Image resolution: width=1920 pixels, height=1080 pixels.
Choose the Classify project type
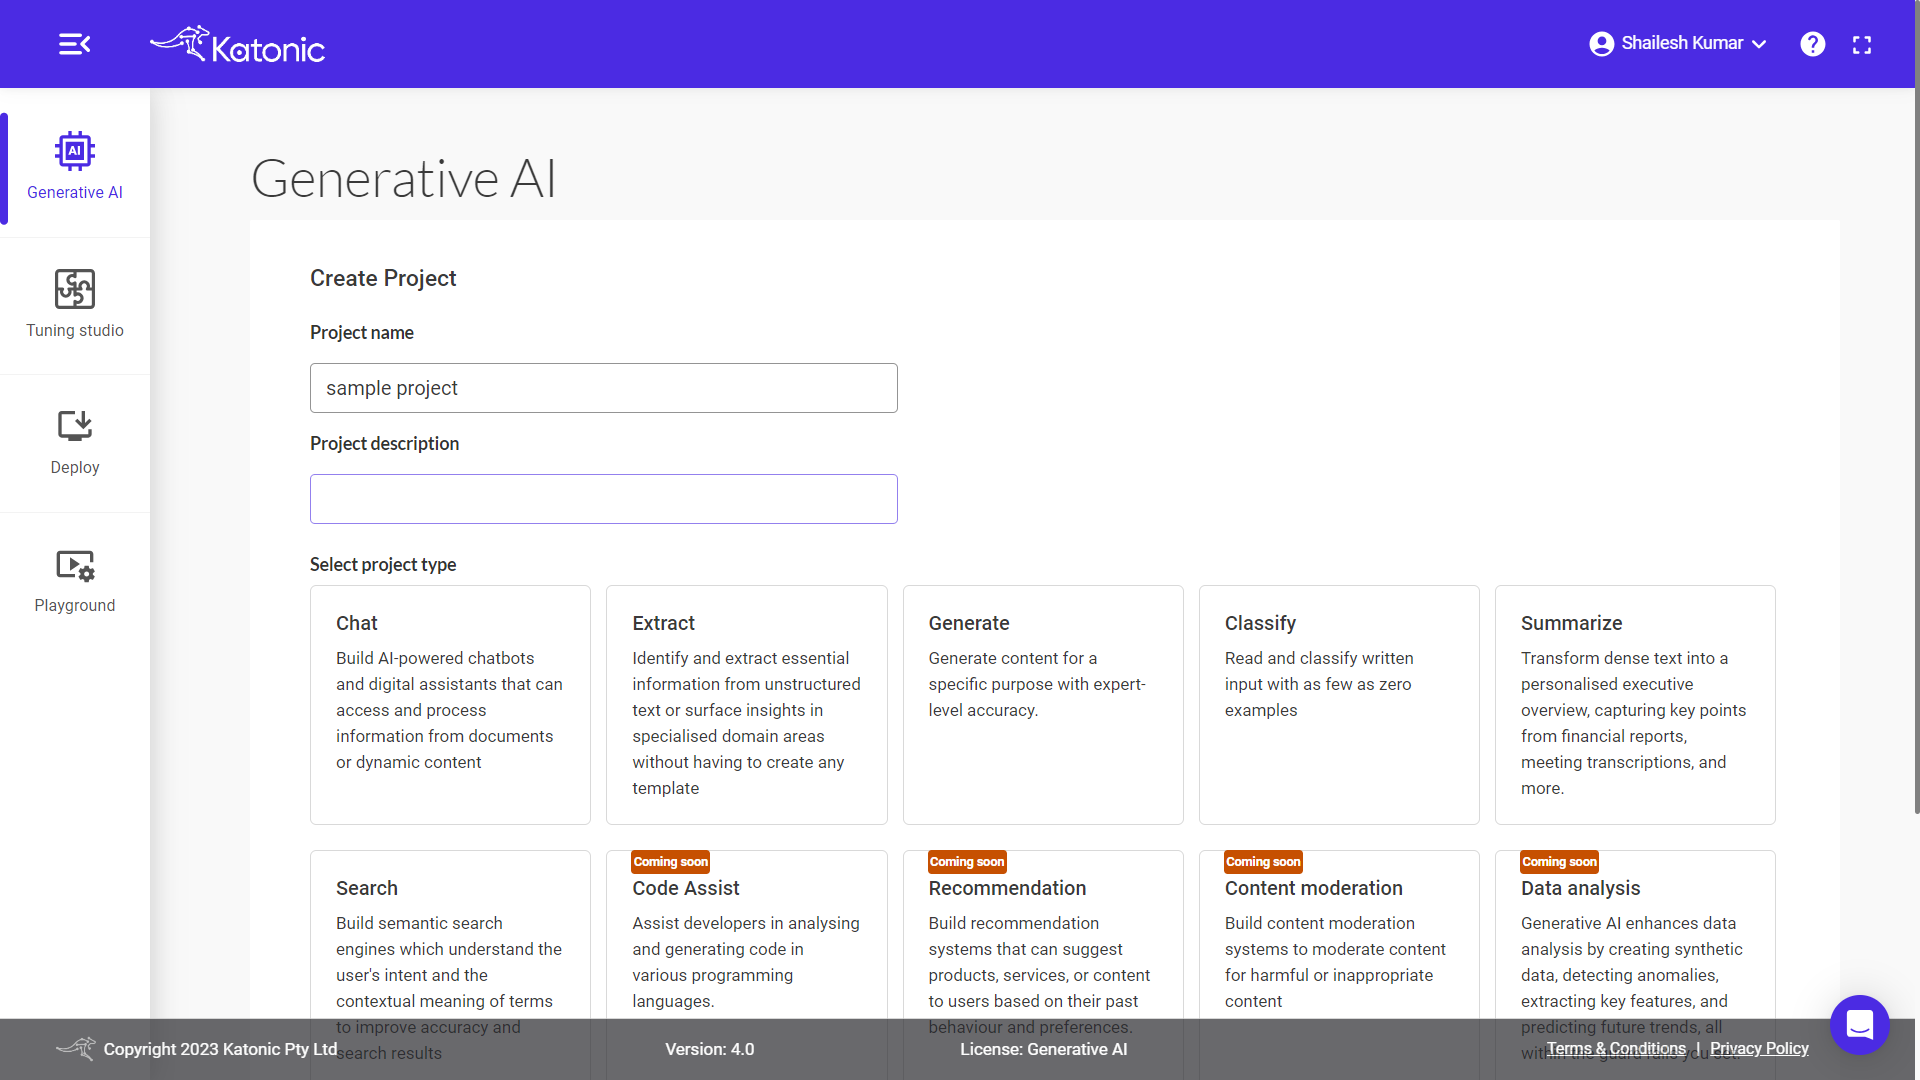[1339, 705]
